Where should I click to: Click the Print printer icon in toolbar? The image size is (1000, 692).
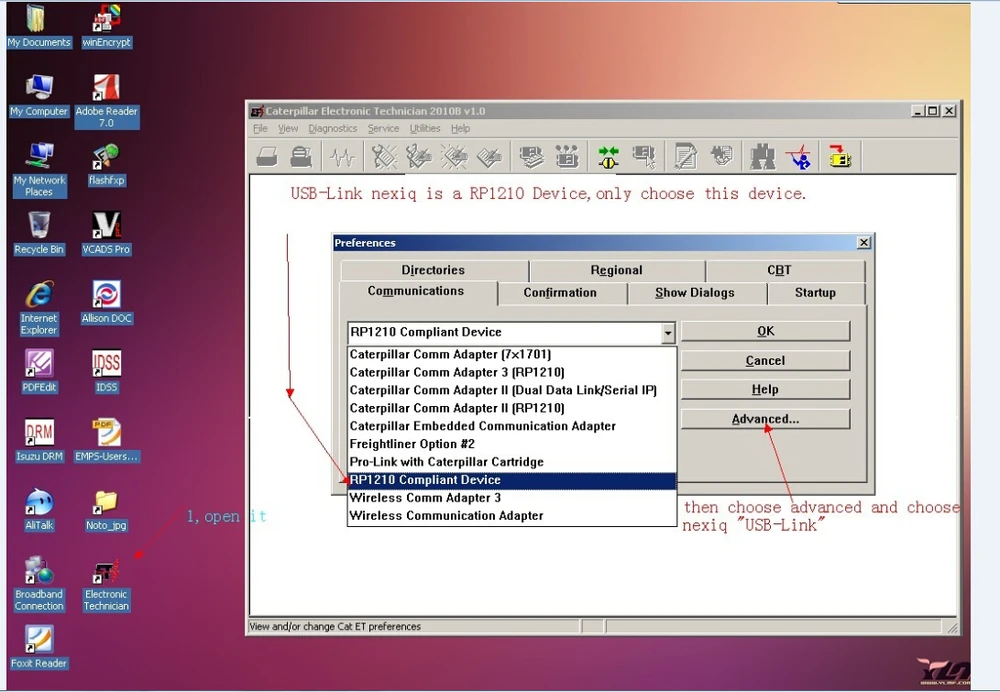[267, 156]
